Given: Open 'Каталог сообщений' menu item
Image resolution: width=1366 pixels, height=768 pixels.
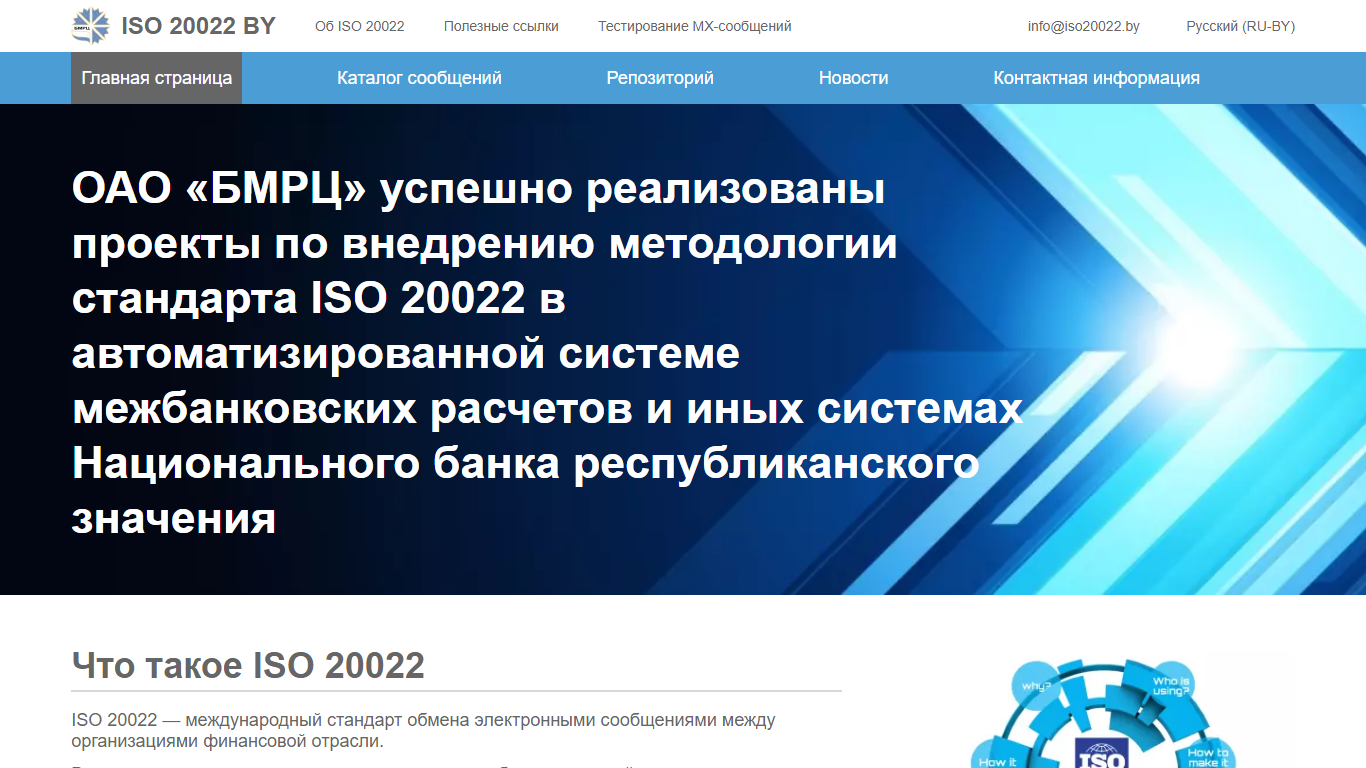Looking at the screenshot, I should [419, 78].
